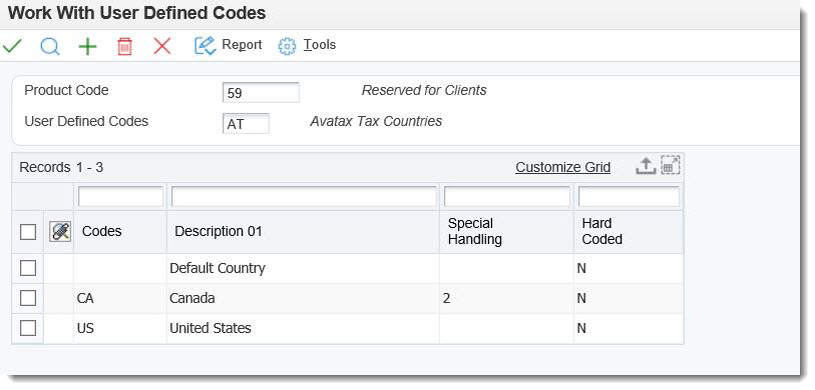Click the red X Close icon
Image resolution: width=815 pixels, height=390 pixels.
[x=162, y=46]
